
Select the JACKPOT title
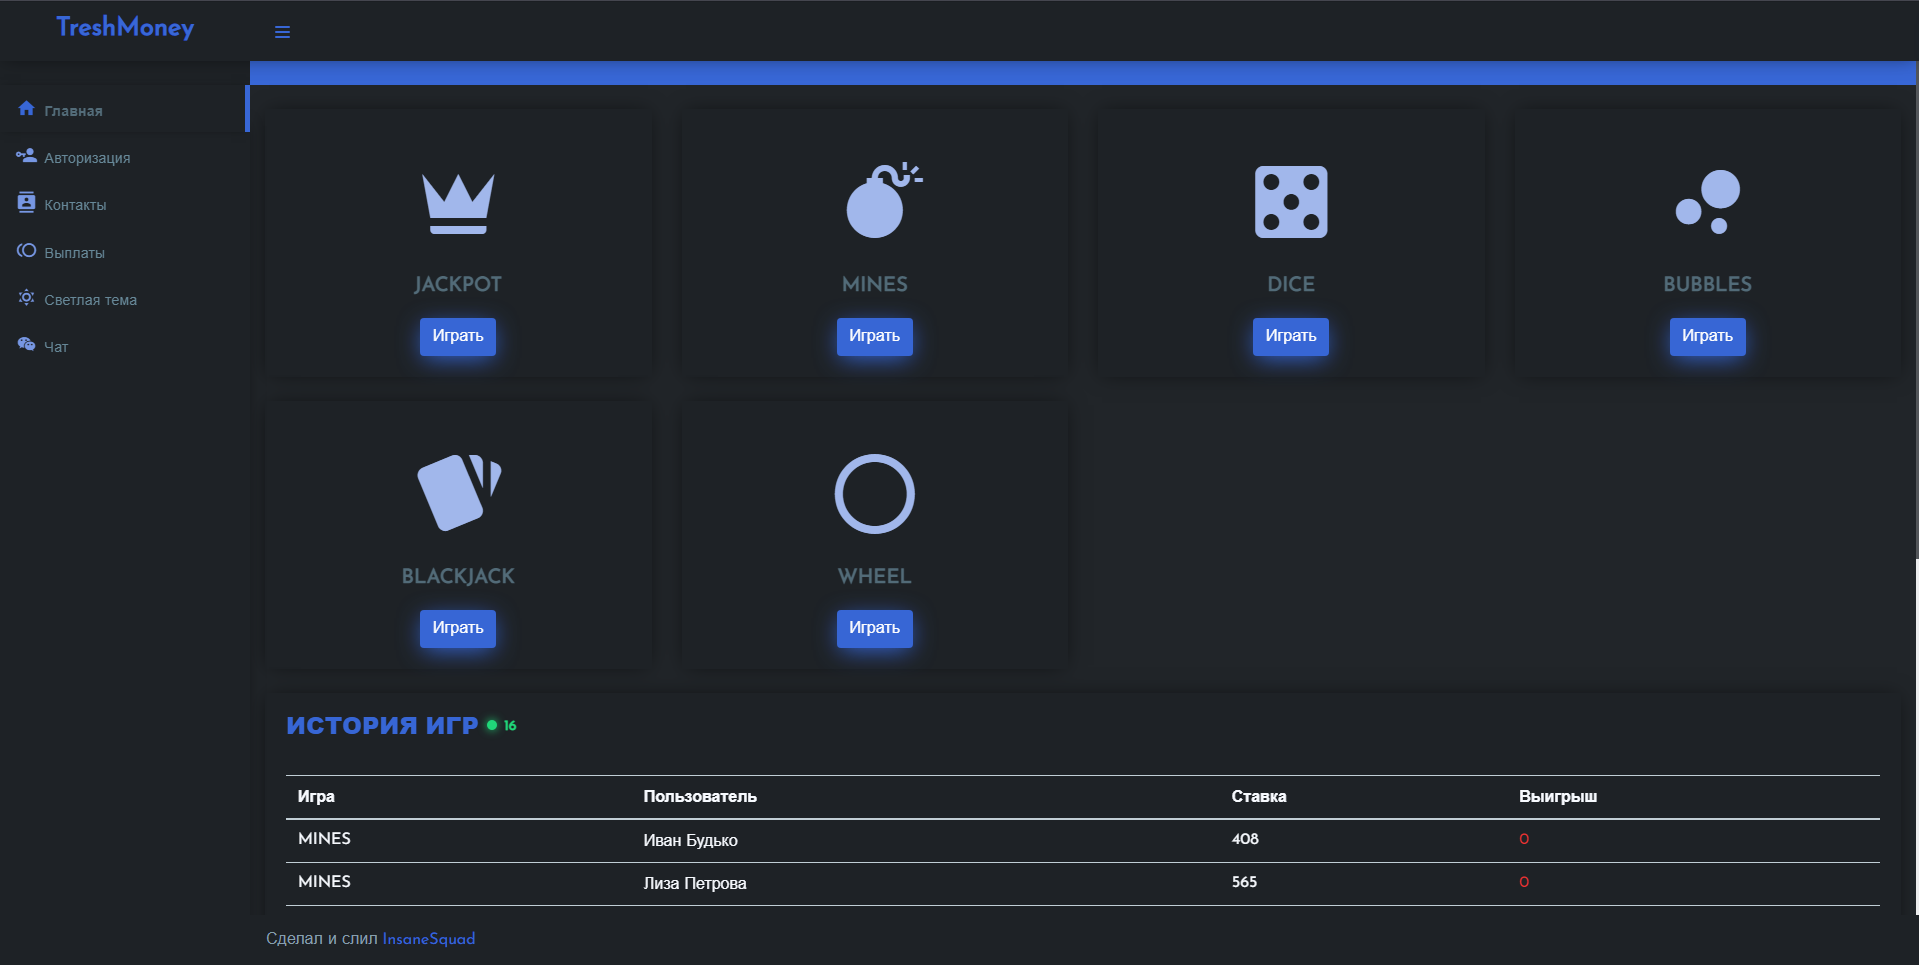click(458, 284)
